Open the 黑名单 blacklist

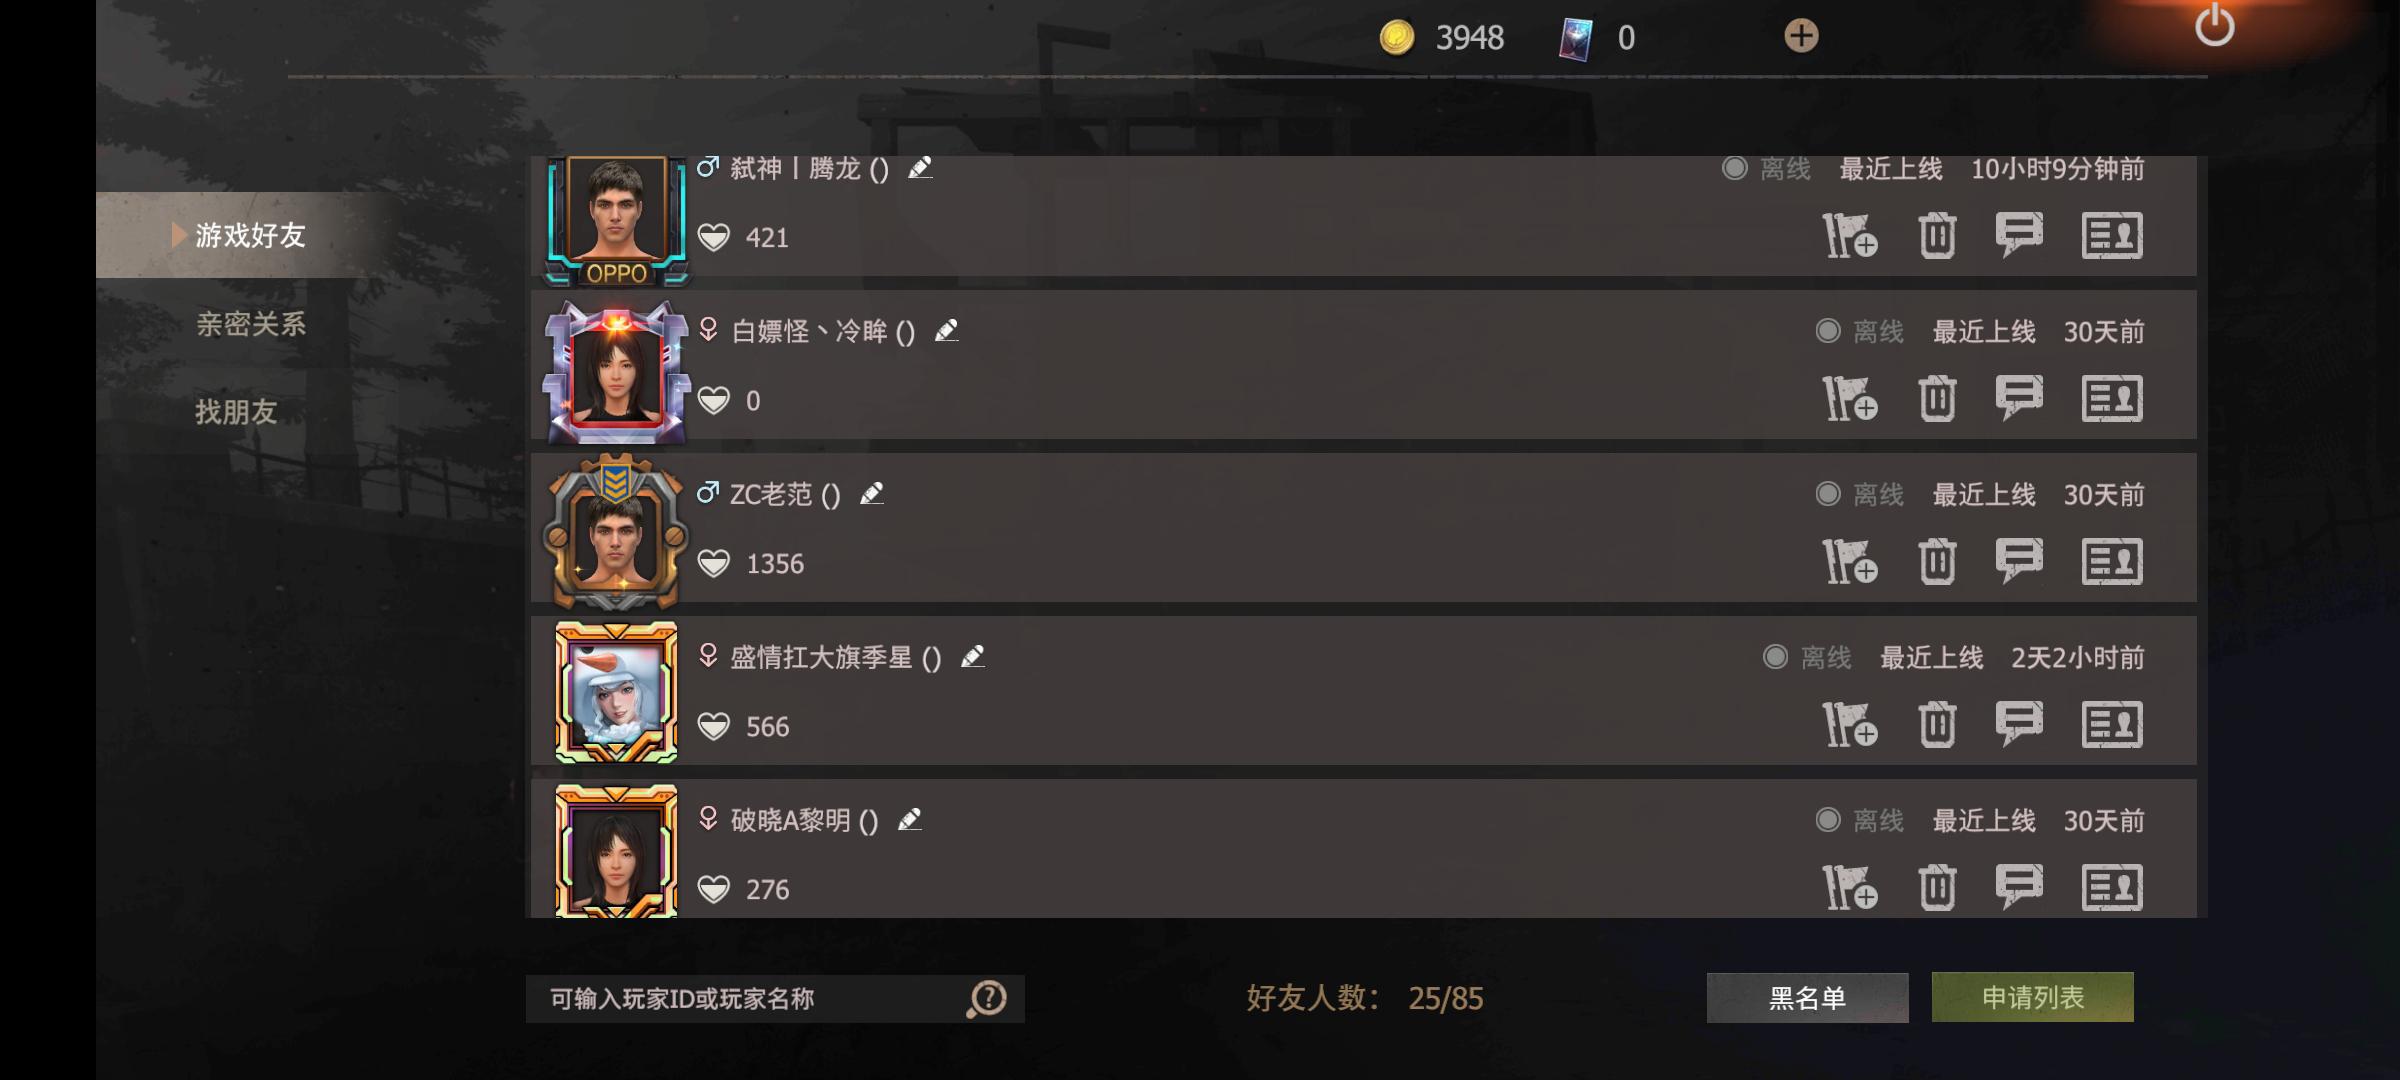(1807, 997)
